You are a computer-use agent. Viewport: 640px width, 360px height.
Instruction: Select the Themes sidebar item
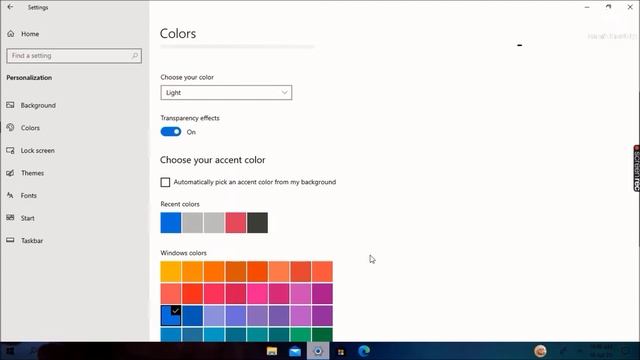click(32, 173)
